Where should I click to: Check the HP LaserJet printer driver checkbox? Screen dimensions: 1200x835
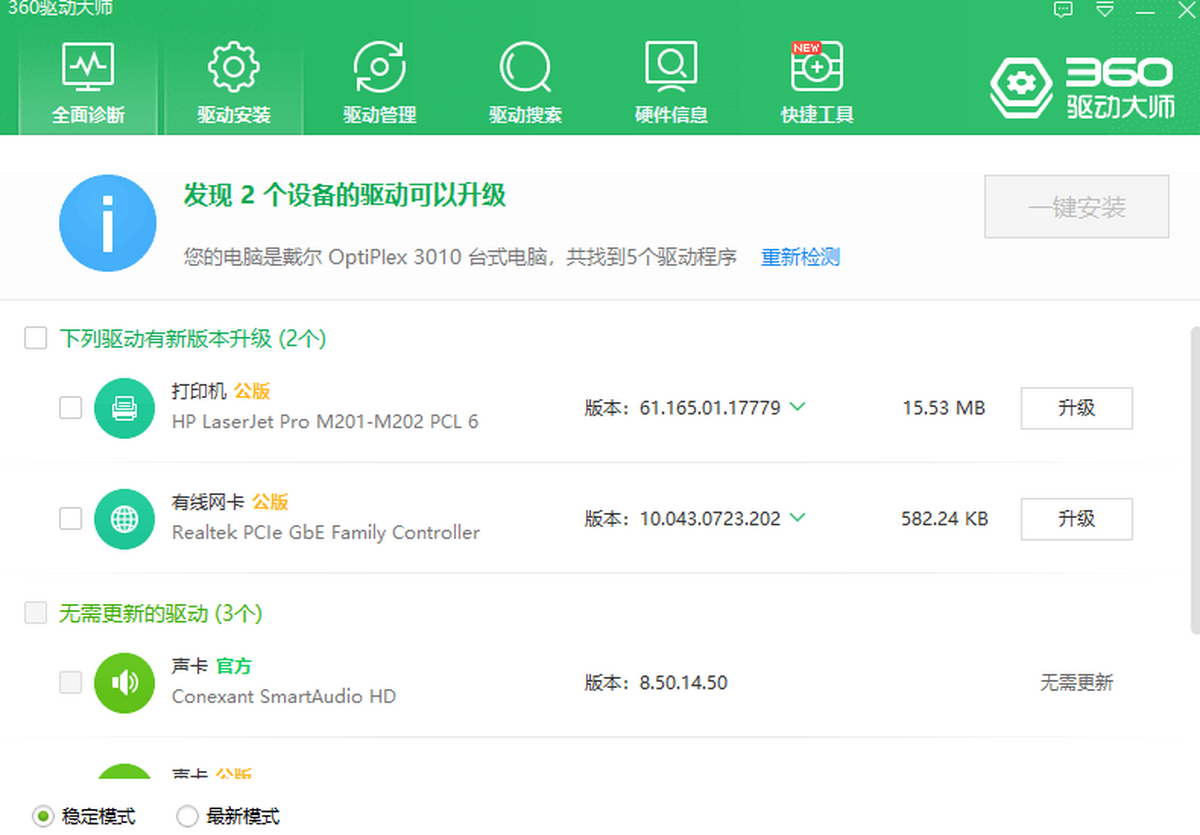(70, 408)
